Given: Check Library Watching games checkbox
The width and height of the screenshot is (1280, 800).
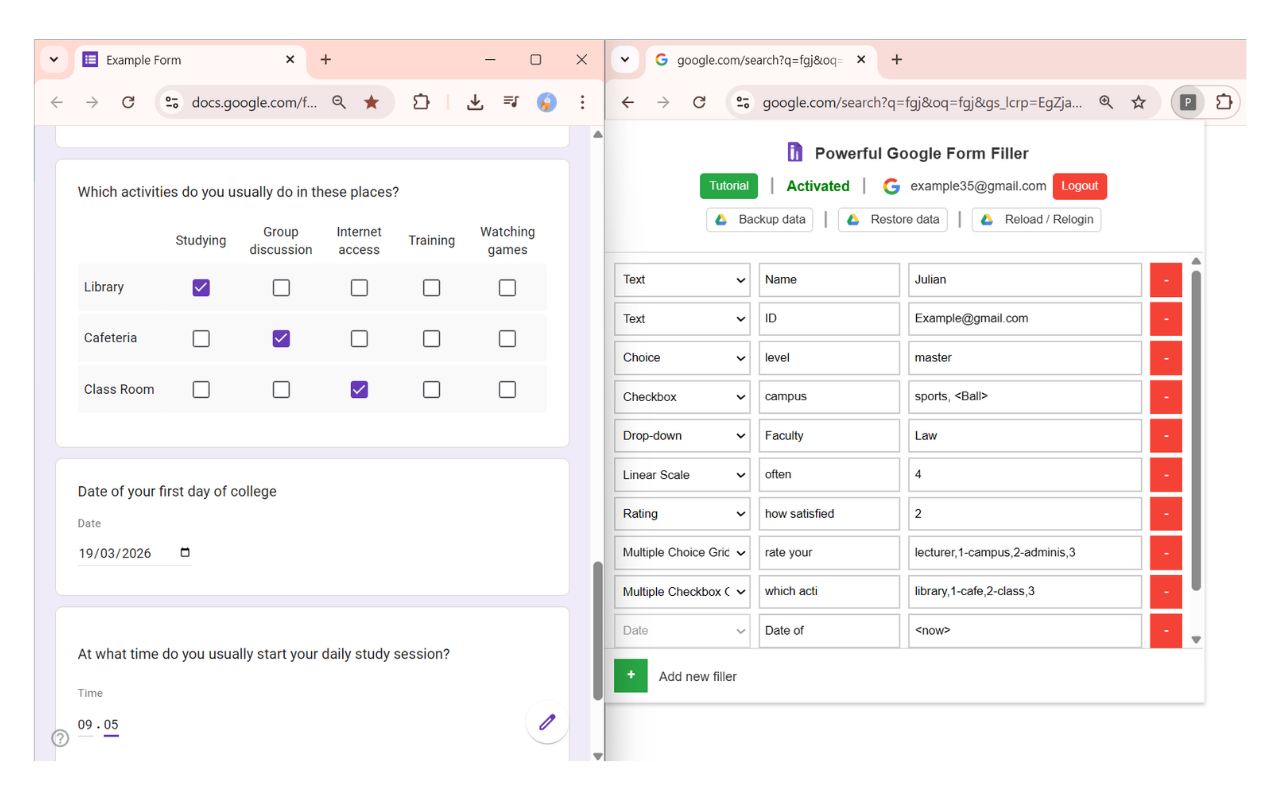Looking at the screenshot, I should [x=507, y=287].
